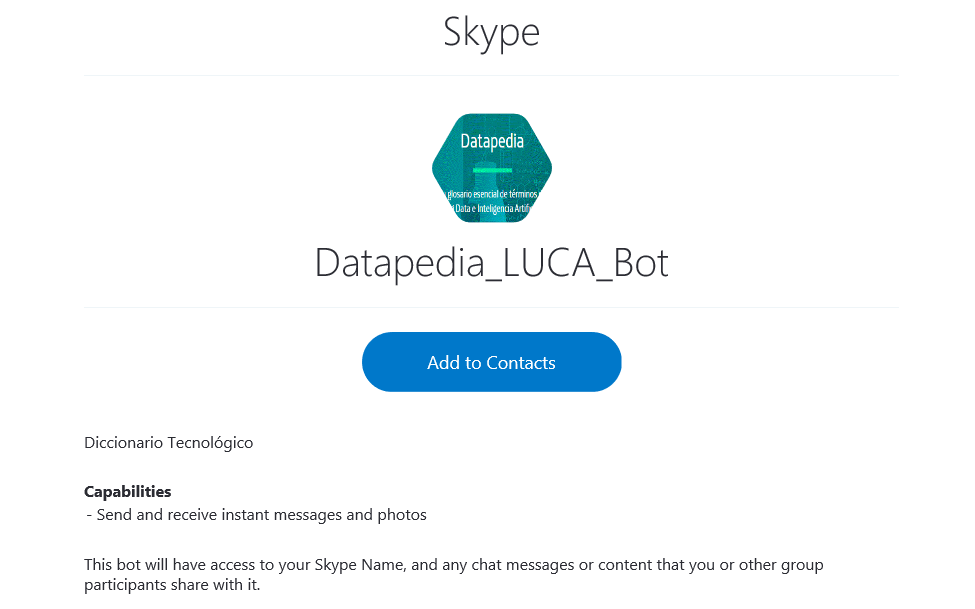Click the divider line below Skype heading
This screenshot has height=609, width=975.
coord(491,76)
